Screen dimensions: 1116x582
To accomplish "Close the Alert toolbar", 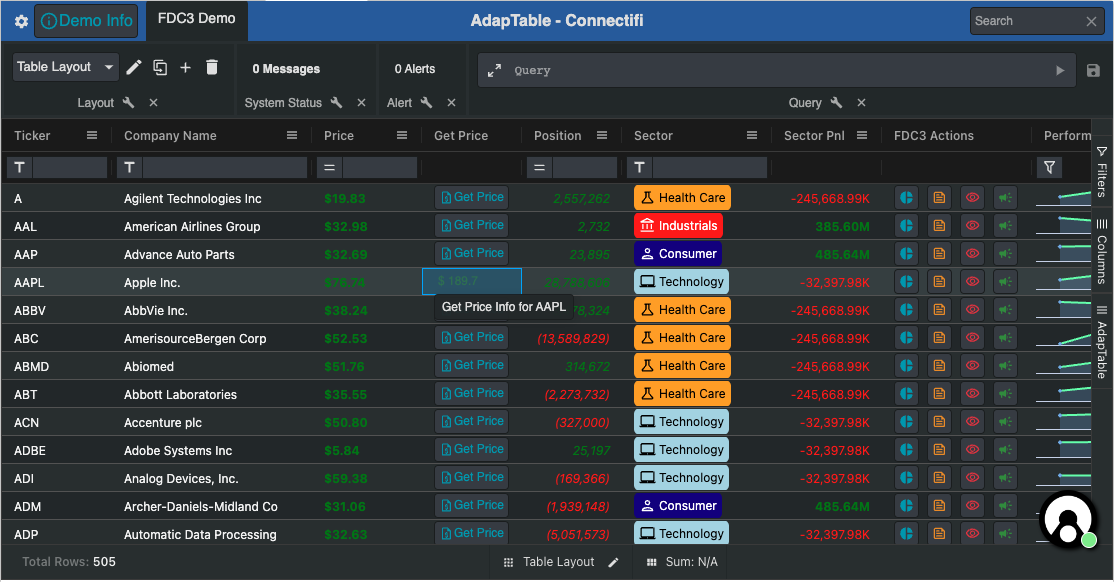I will pos(451,102).
